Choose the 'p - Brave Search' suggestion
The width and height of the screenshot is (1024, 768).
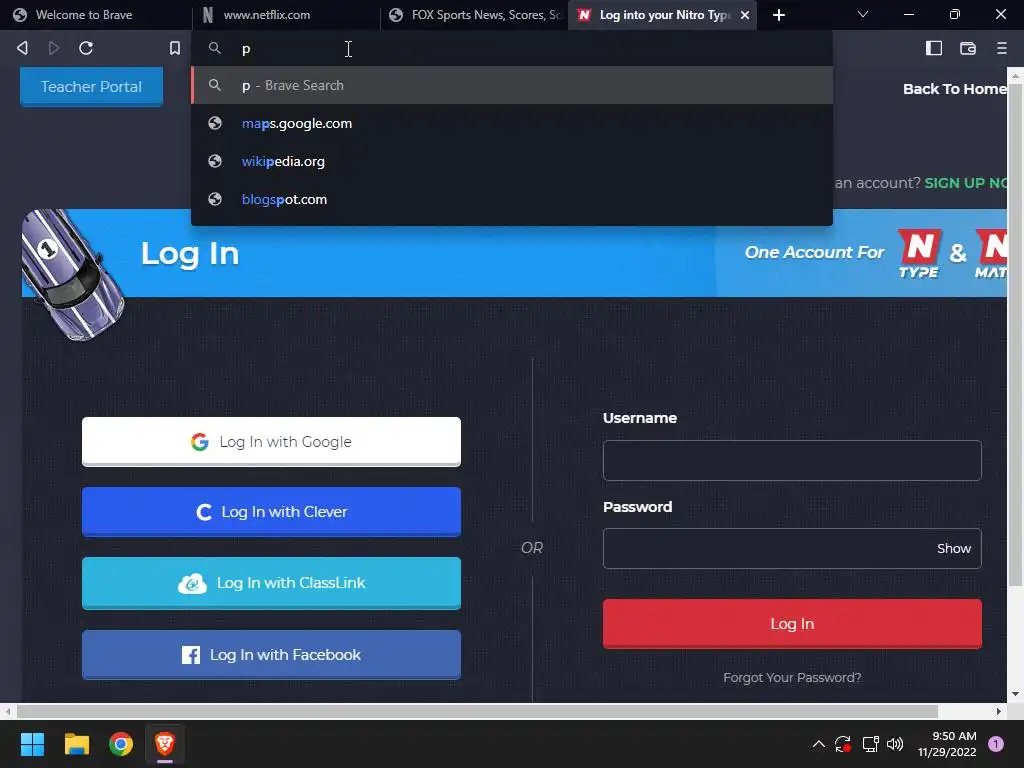511,85
